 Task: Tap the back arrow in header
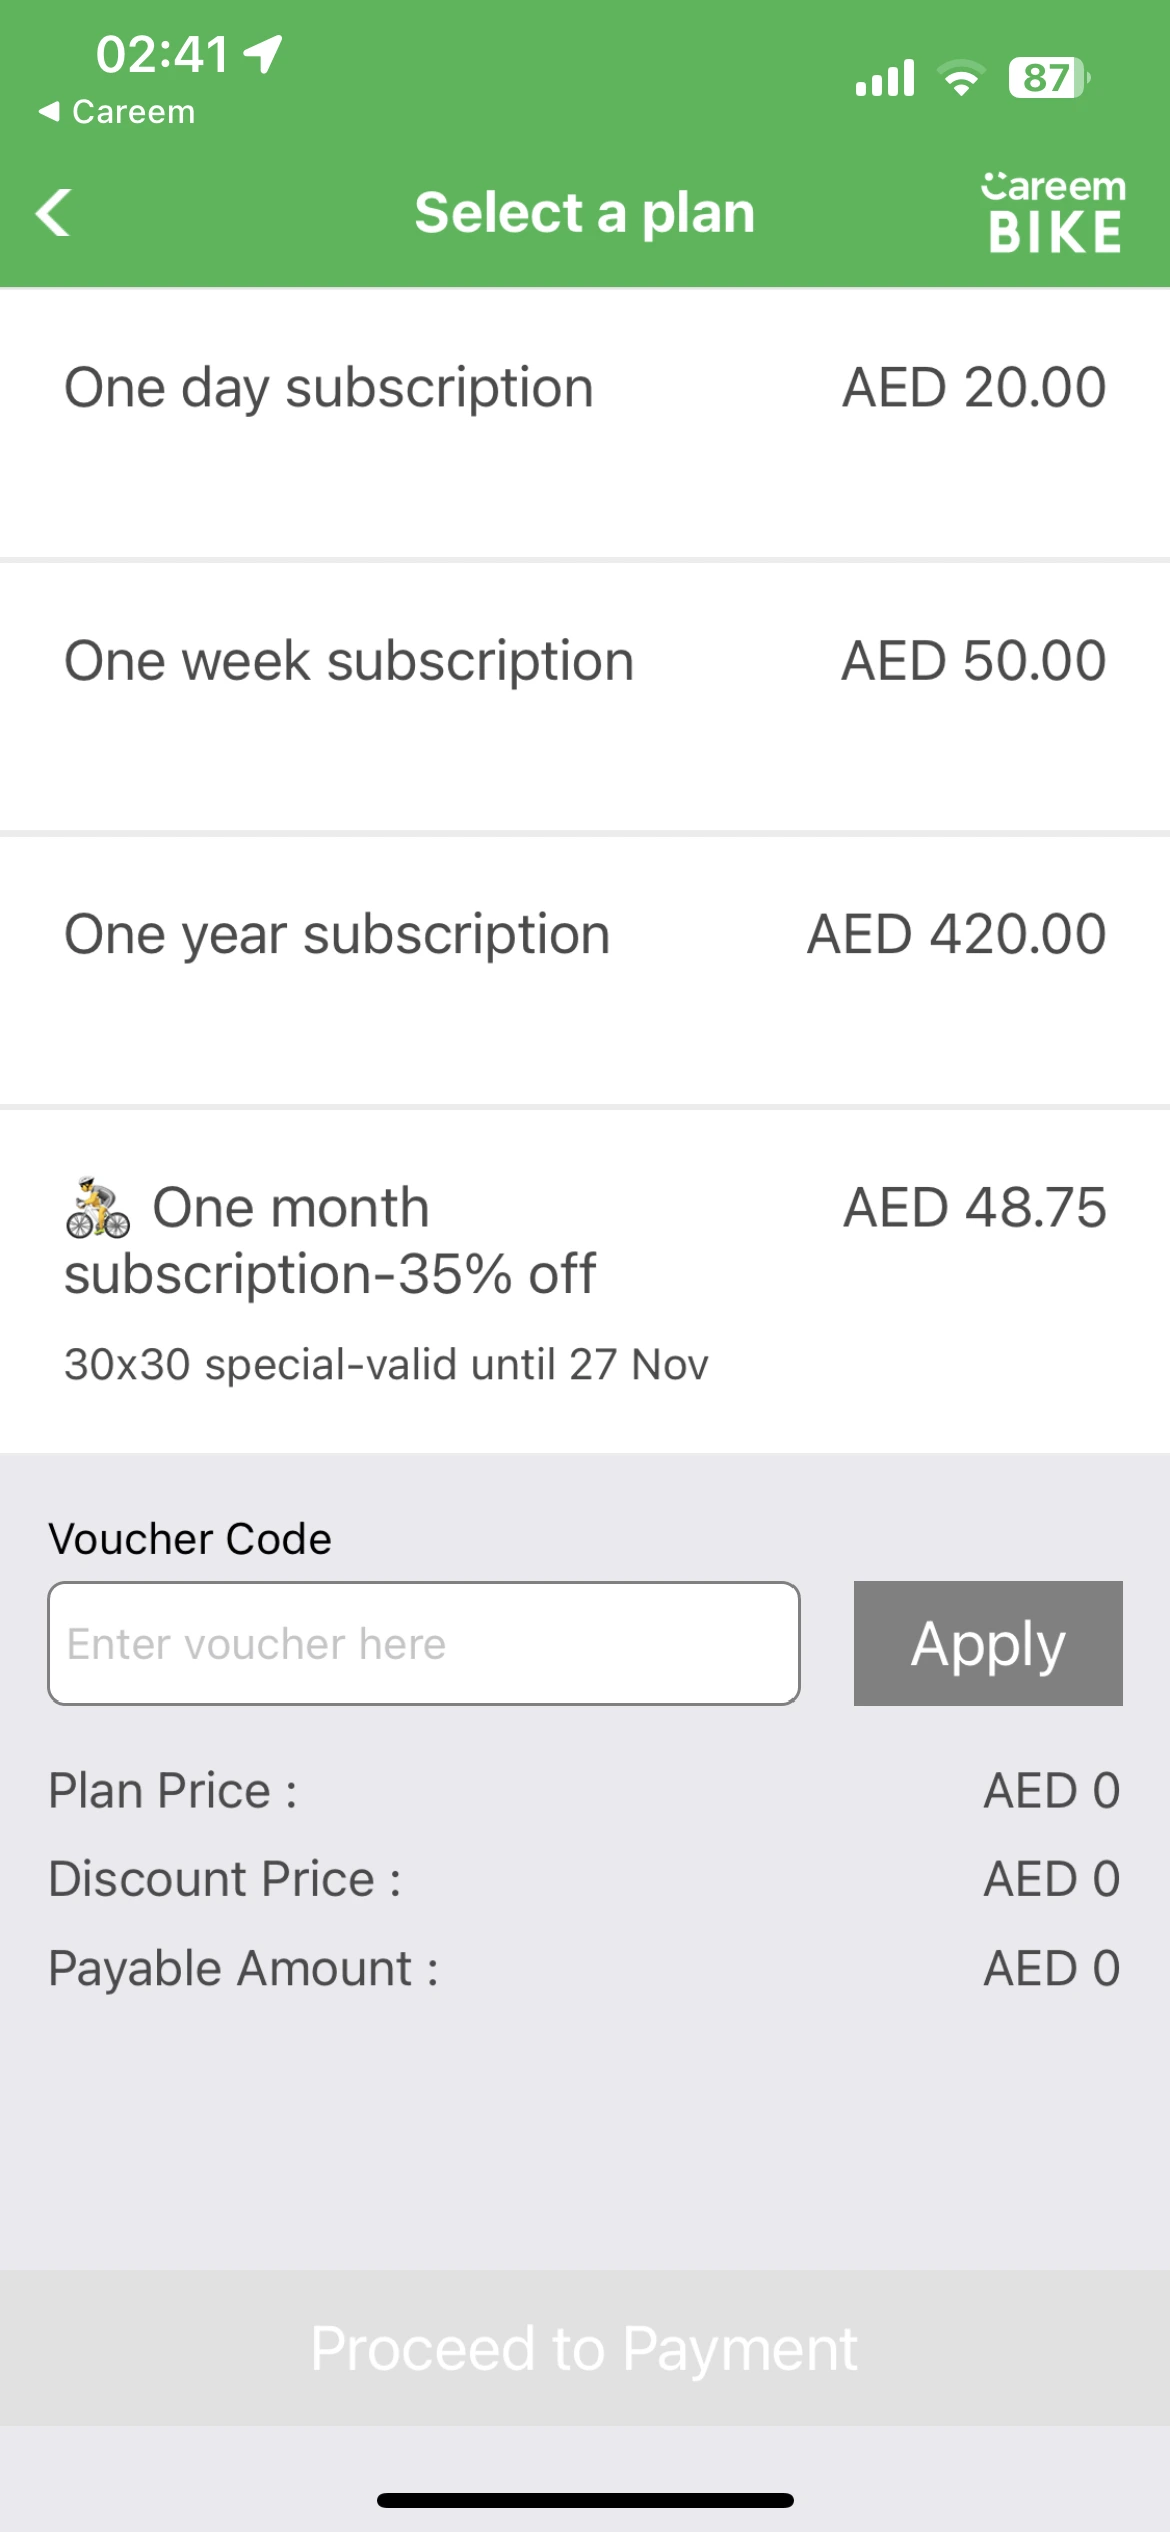pyautogui.click(x=54, y=213)
